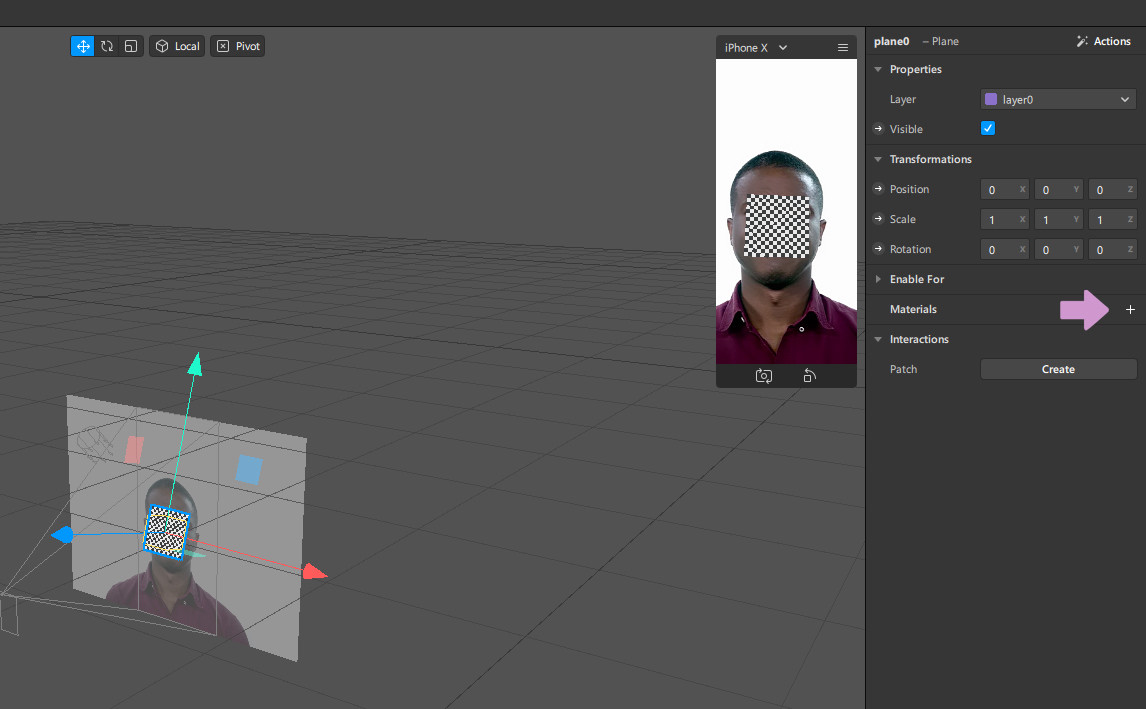
Task: Click the Create patch button
Action: (x=1058, y=369)
